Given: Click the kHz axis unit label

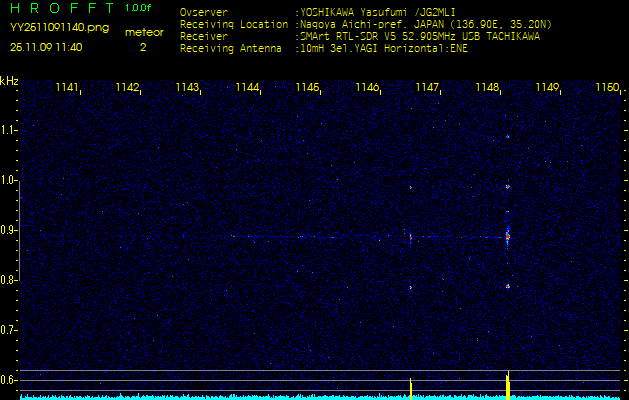Looking at the screenshot, I should pos(9,81).
